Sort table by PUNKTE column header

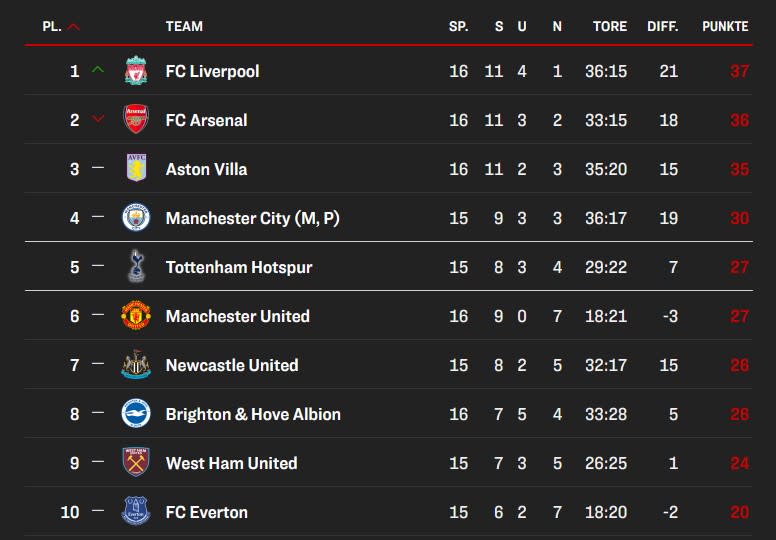click(x=725, y=26)
